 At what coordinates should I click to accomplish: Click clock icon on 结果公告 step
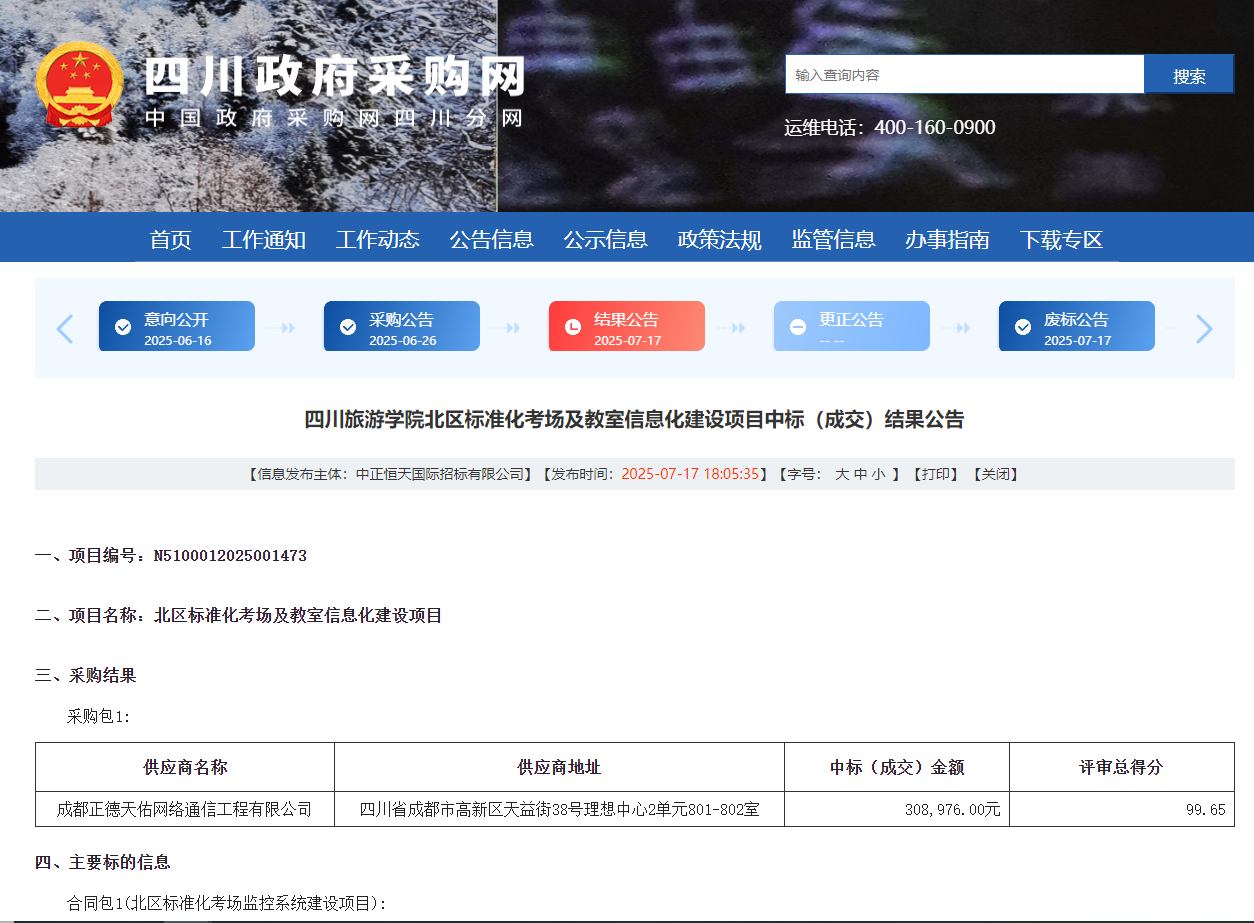point(573,327)
